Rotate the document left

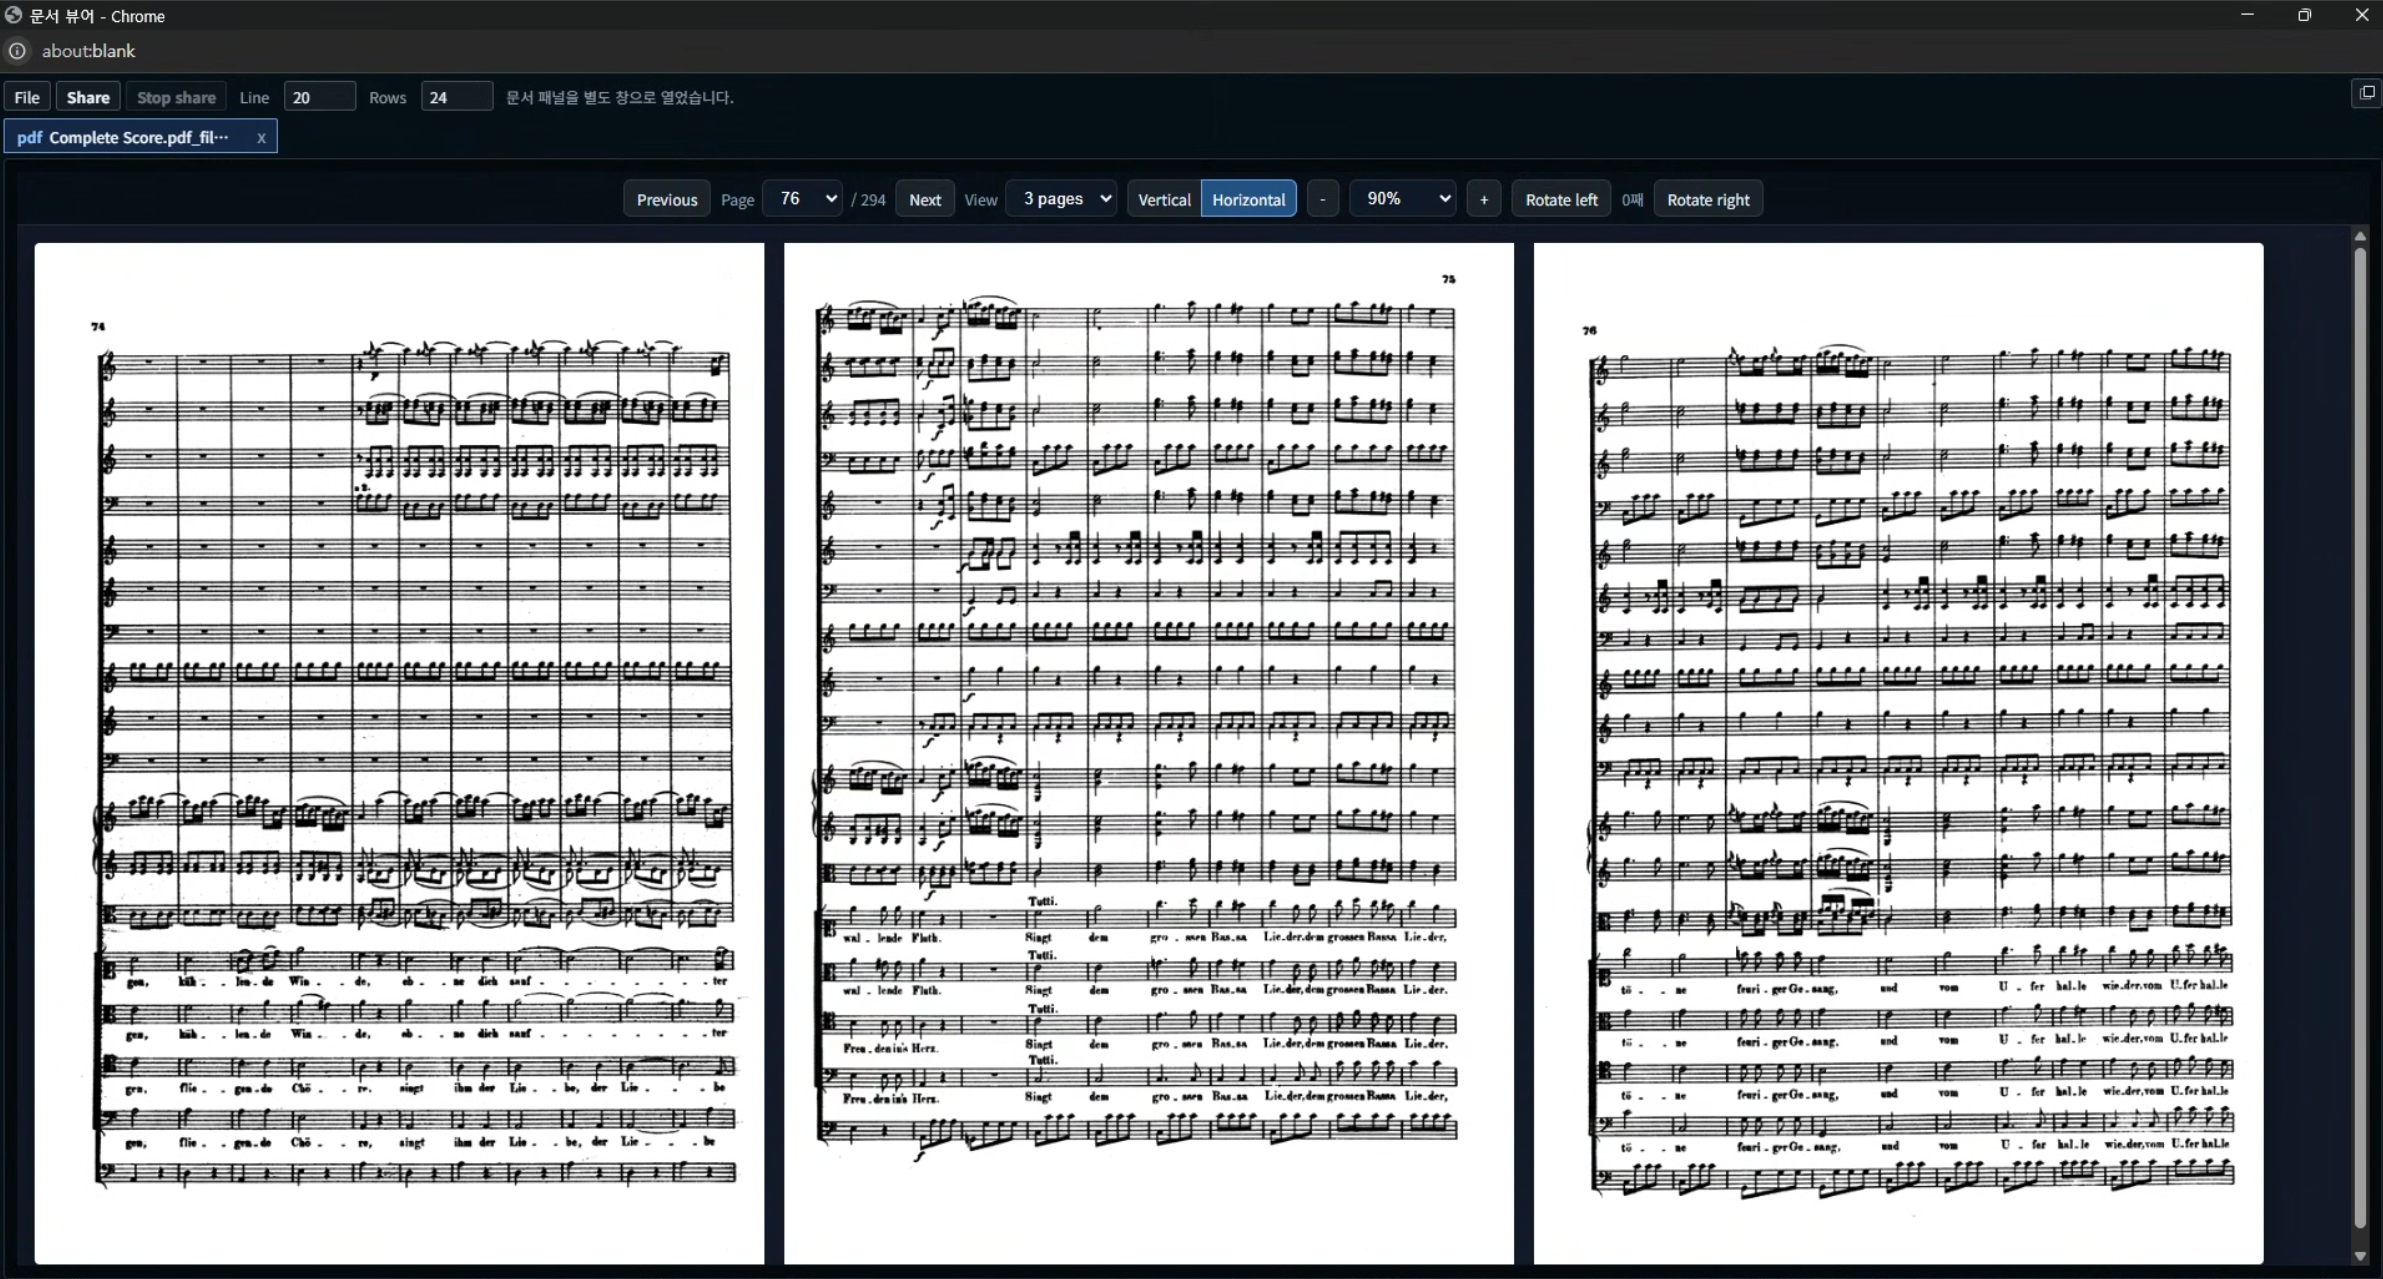point(1561,199)
